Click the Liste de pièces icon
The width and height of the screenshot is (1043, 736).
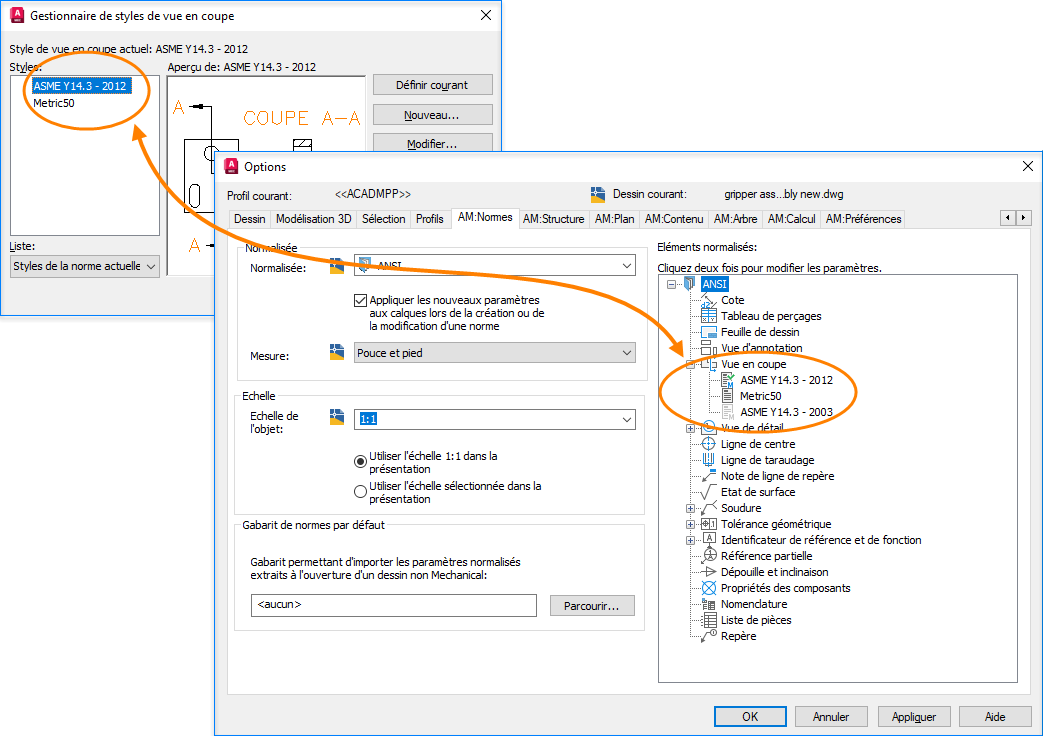coord(709,620)
